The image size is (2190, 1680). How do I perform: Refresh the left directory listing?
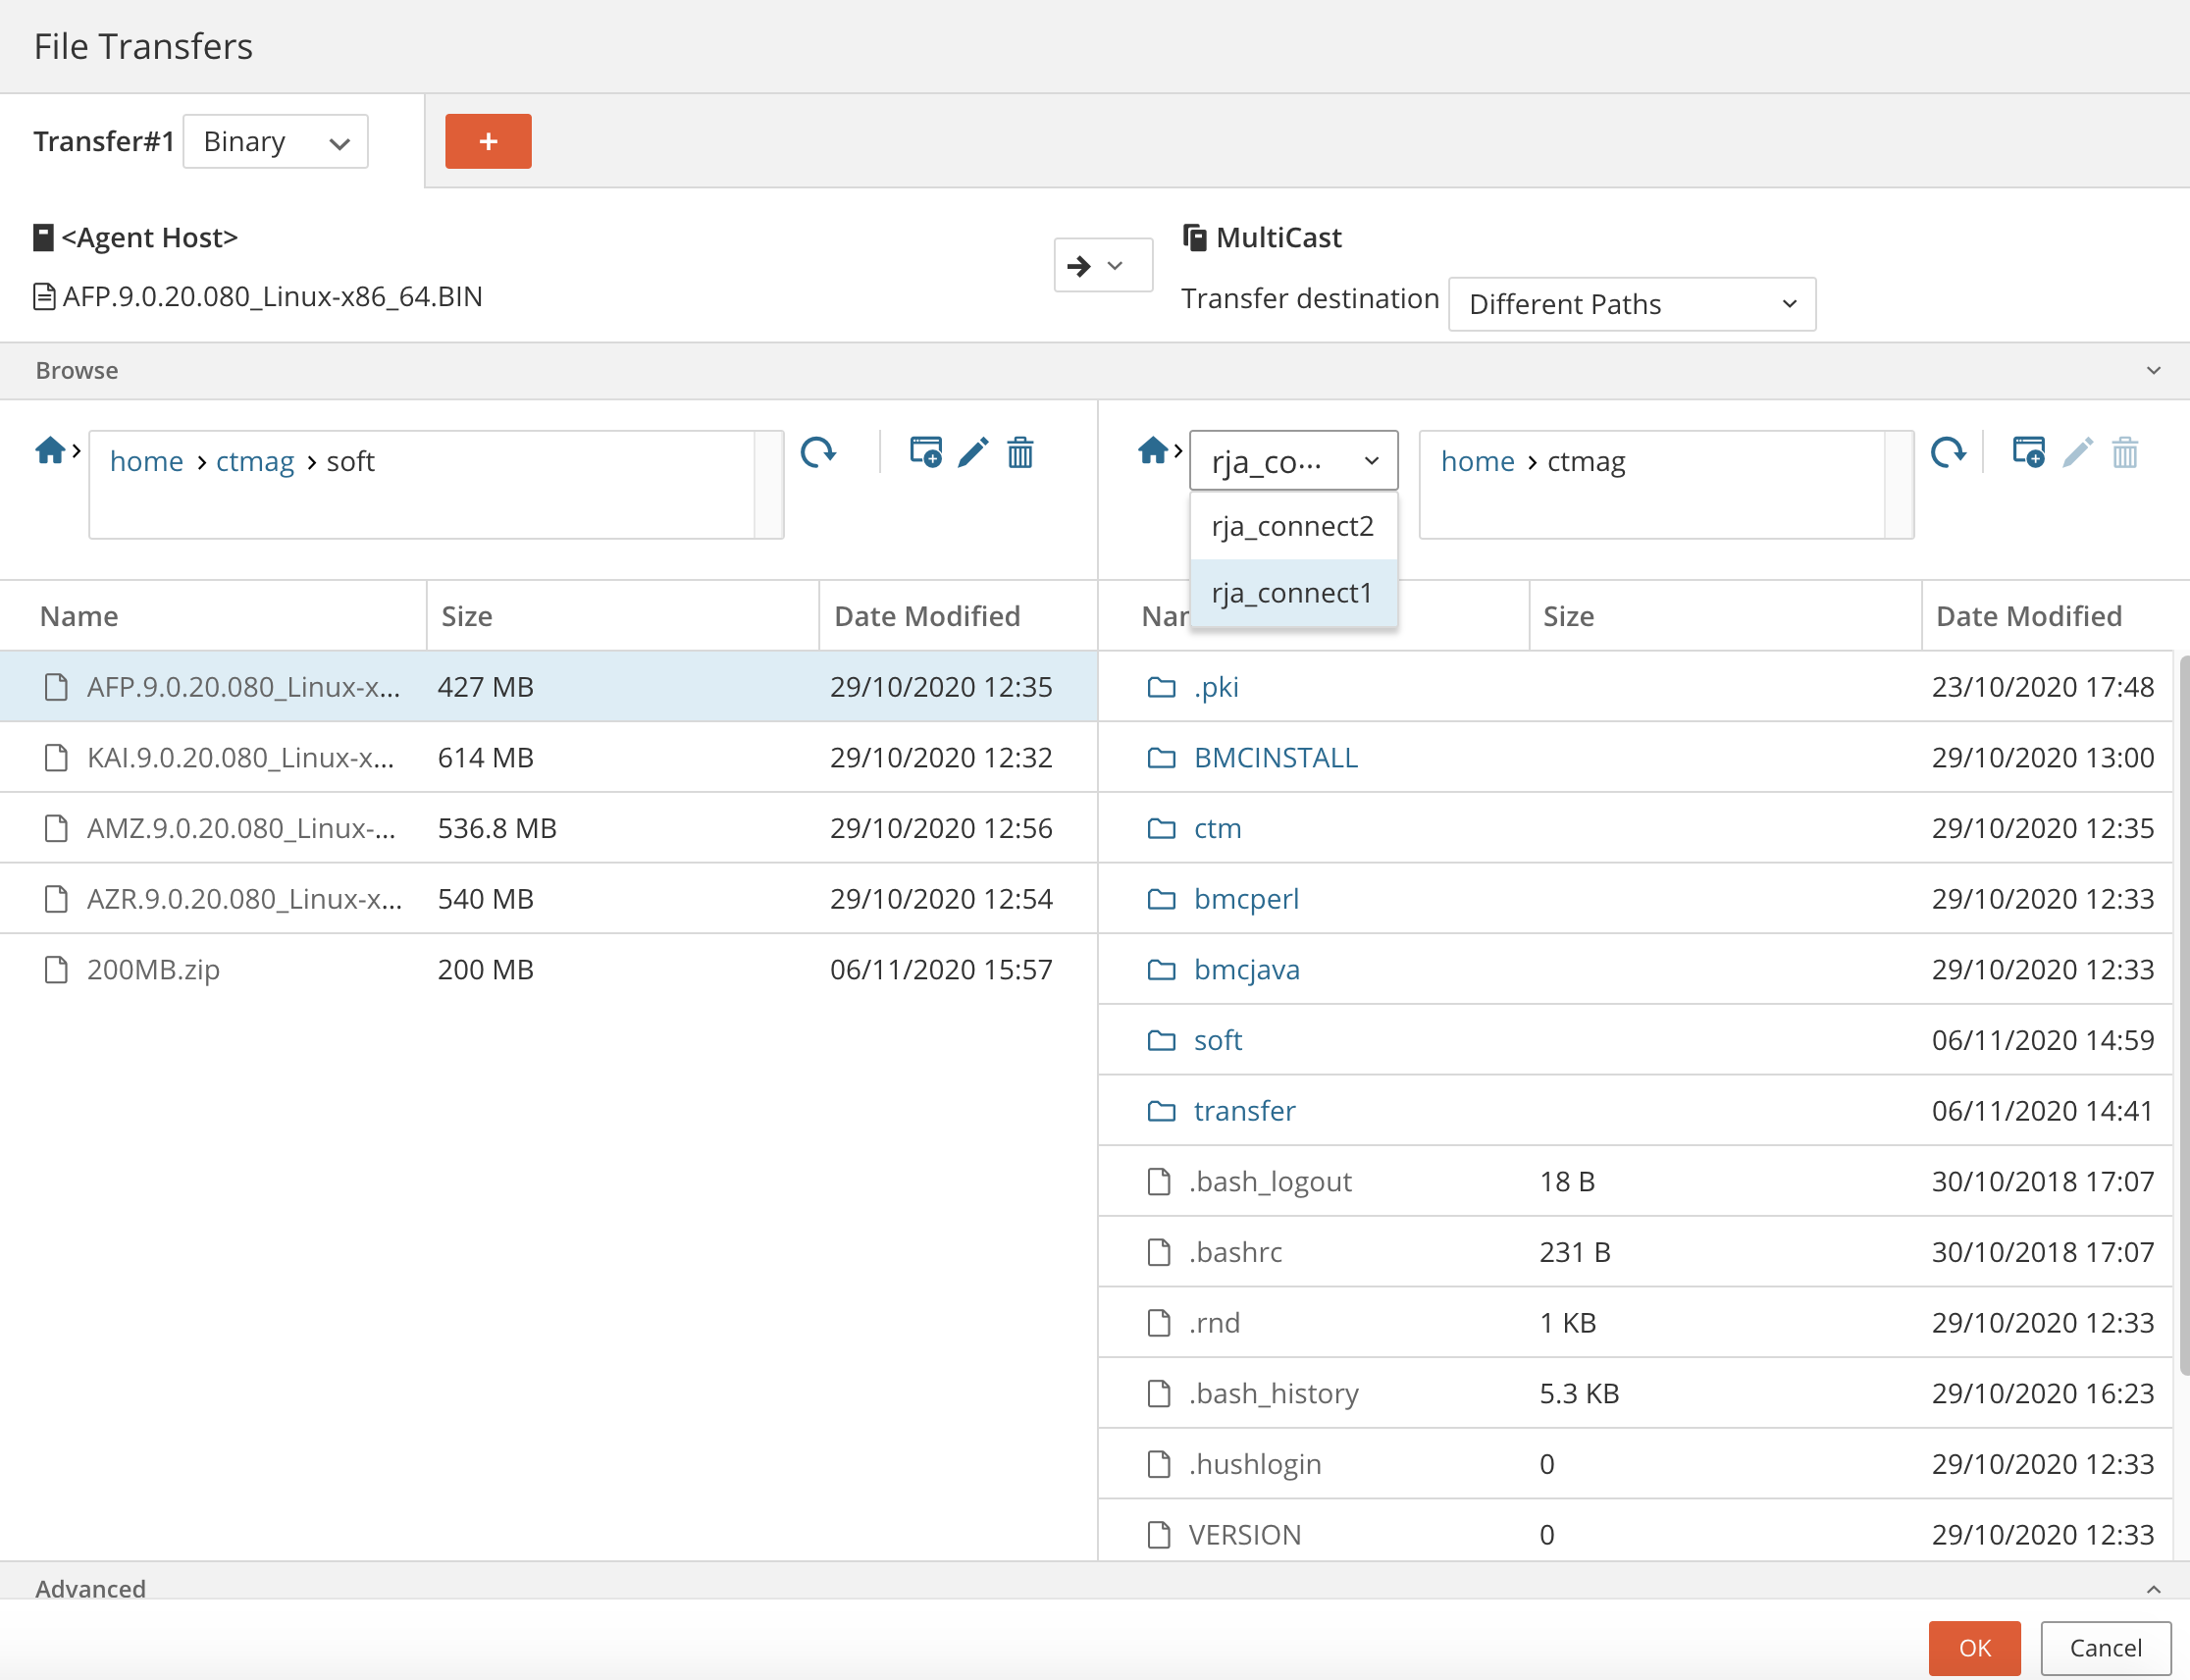[818, 453]
